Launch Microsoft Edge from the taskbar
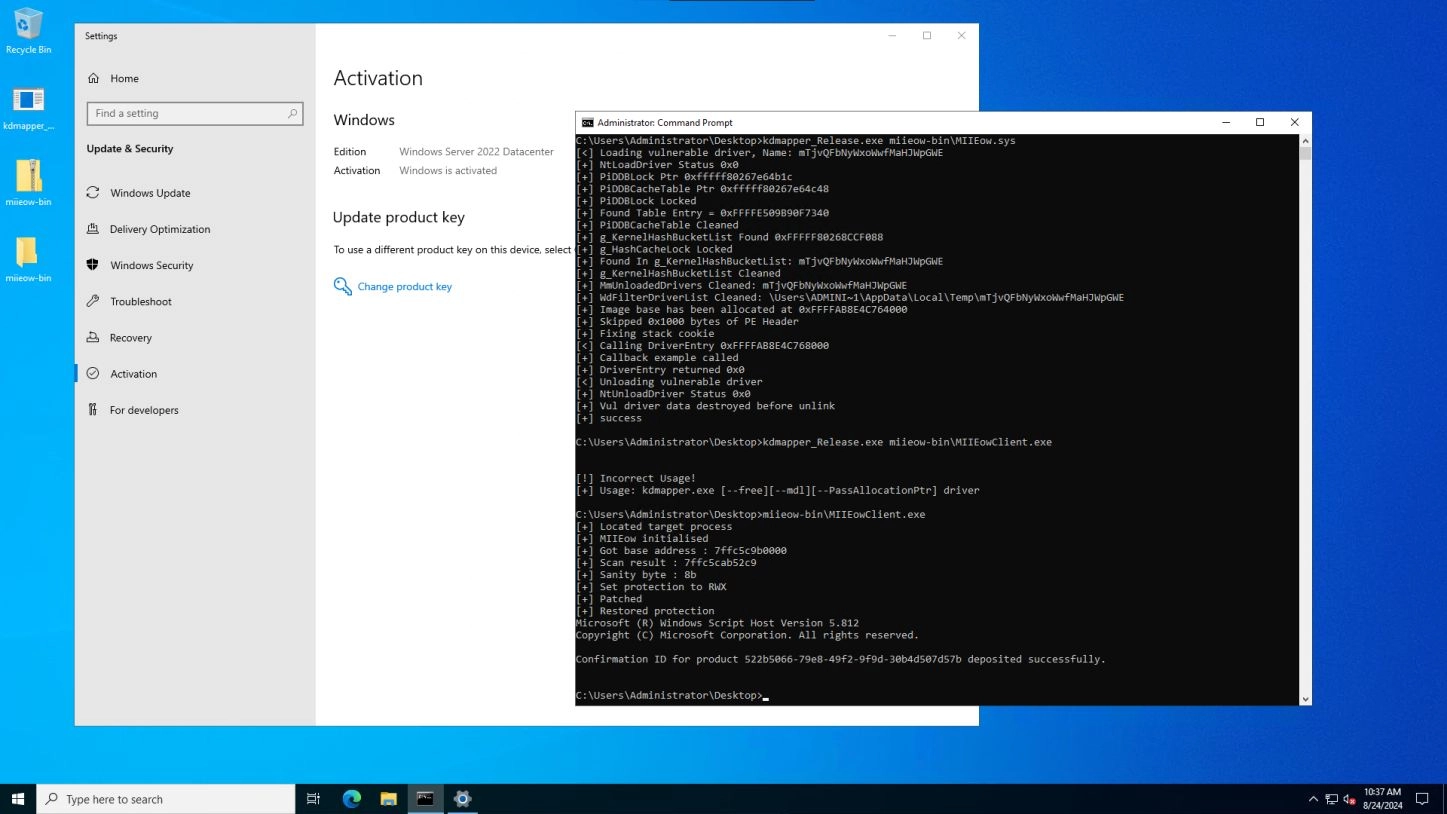The height and width of the screenshot is (814, 1447). pyautogui.click(x=351, y=798)
